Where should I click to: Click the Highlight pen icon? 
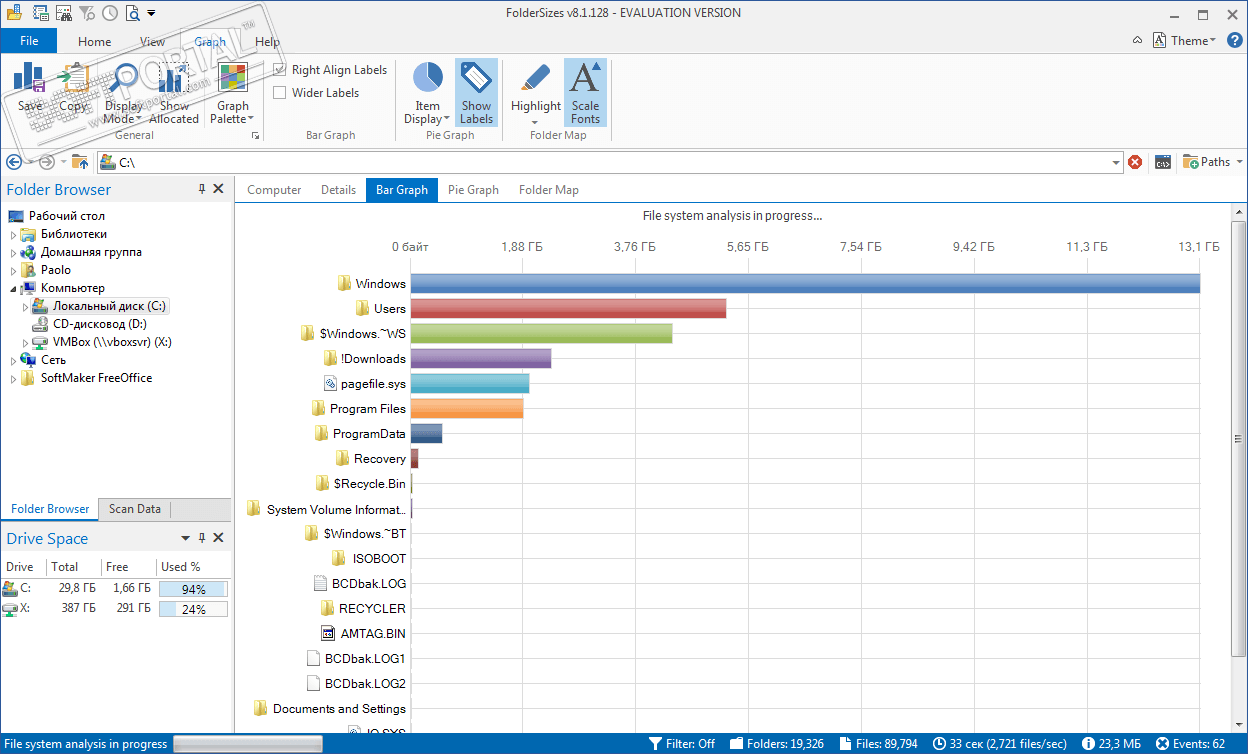click(536, 77)
